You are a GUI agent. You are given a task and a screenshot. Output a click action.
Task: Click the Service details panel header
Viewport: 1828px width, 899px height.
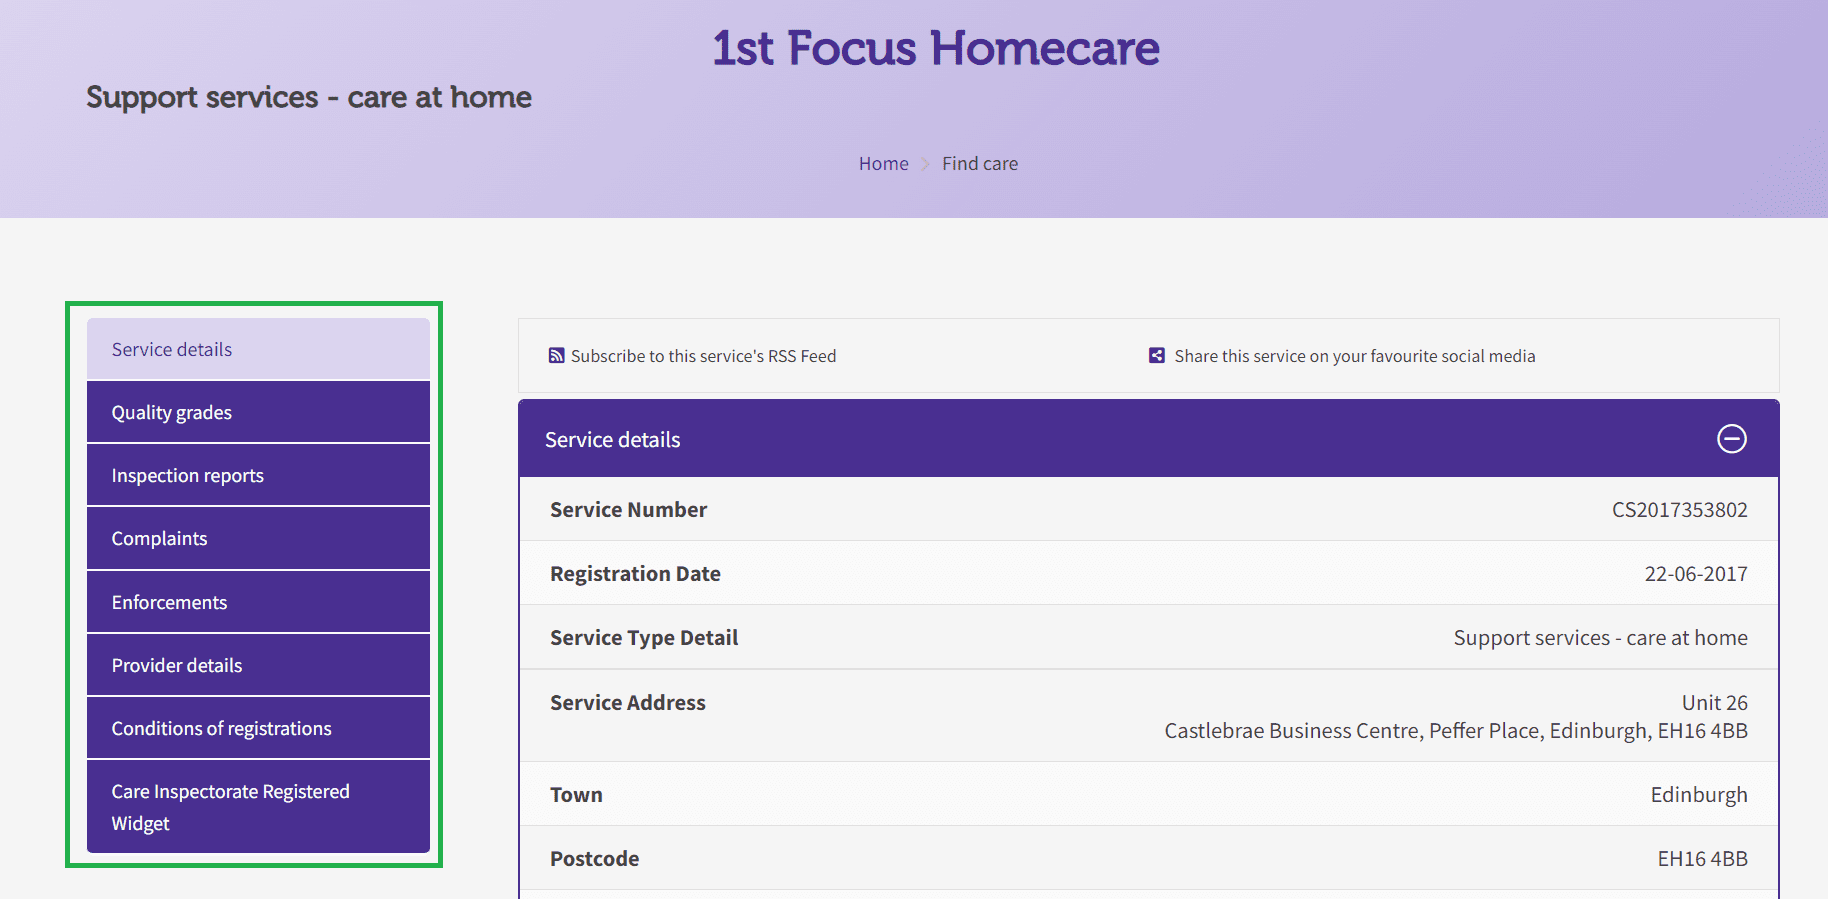[x=1148, y=439]
